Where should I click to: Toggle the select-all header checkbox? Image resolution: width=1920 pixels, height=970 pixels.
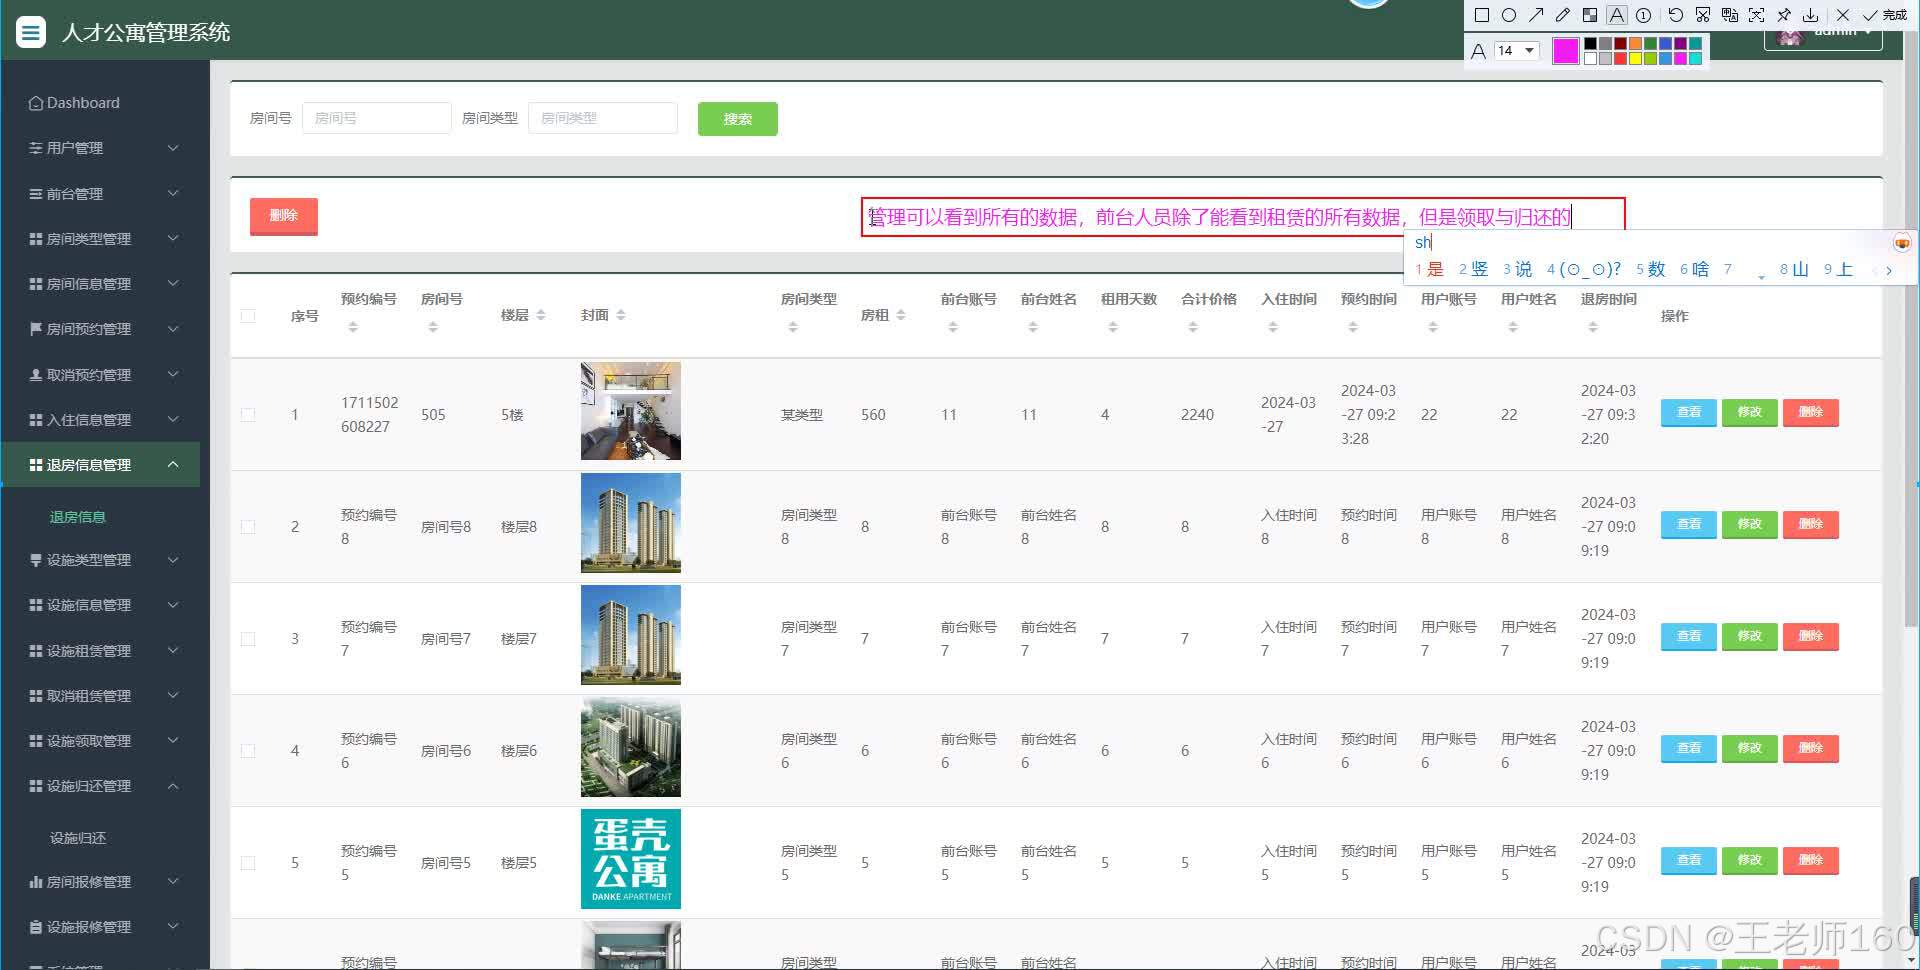(248, 316)
